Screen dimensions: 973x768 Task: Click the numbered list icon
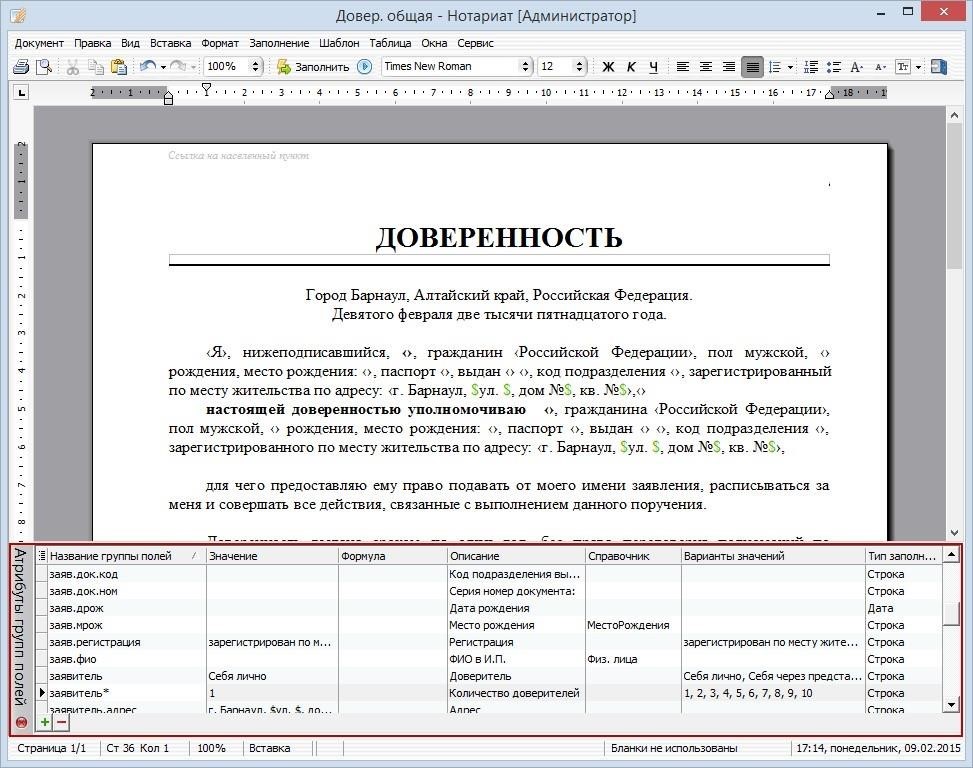pos(810,66)
